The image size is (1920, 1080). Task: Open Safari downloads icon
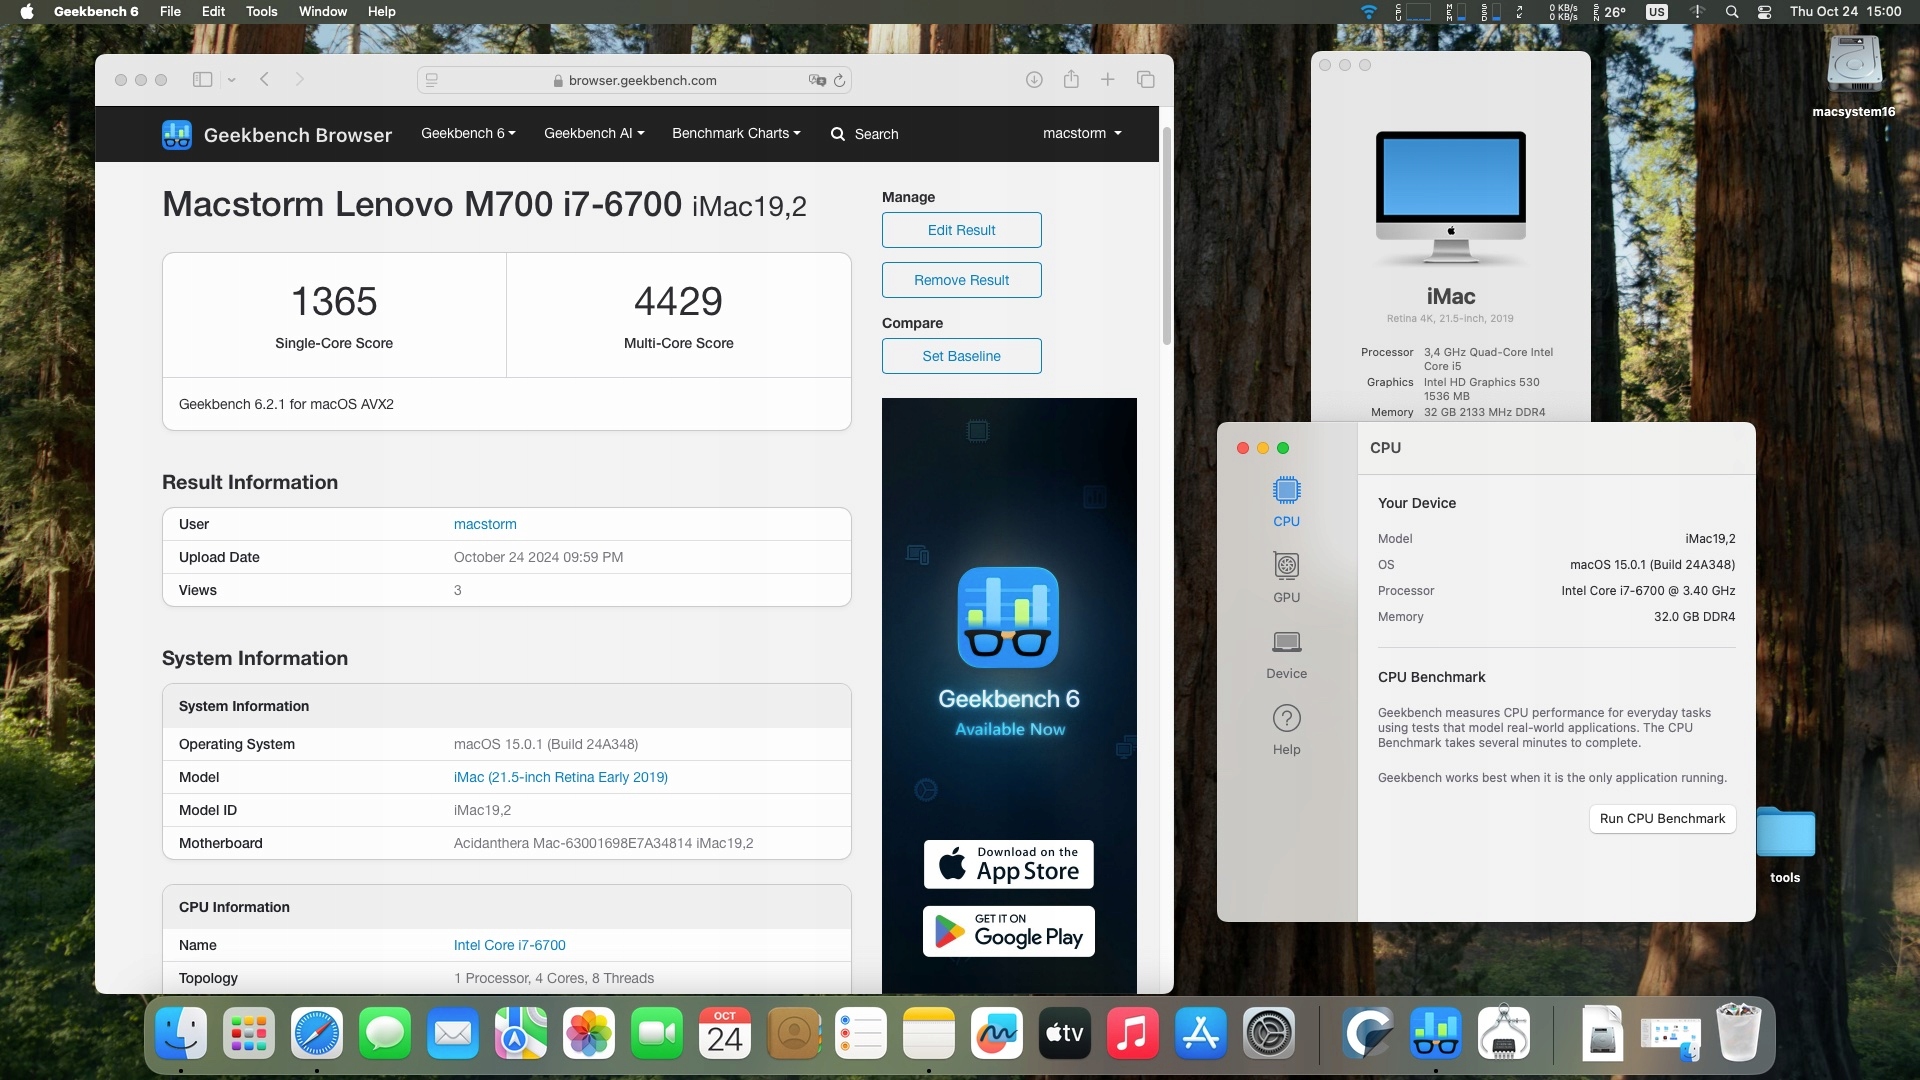pos(1034,80)
